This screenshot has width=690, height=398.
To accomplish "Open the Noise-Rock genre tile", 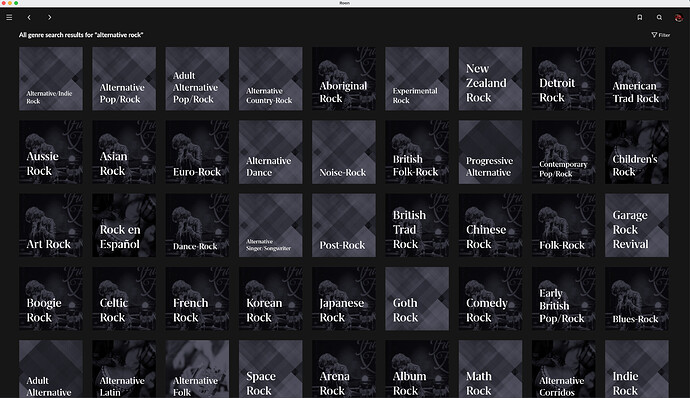I will click(344, 152).
